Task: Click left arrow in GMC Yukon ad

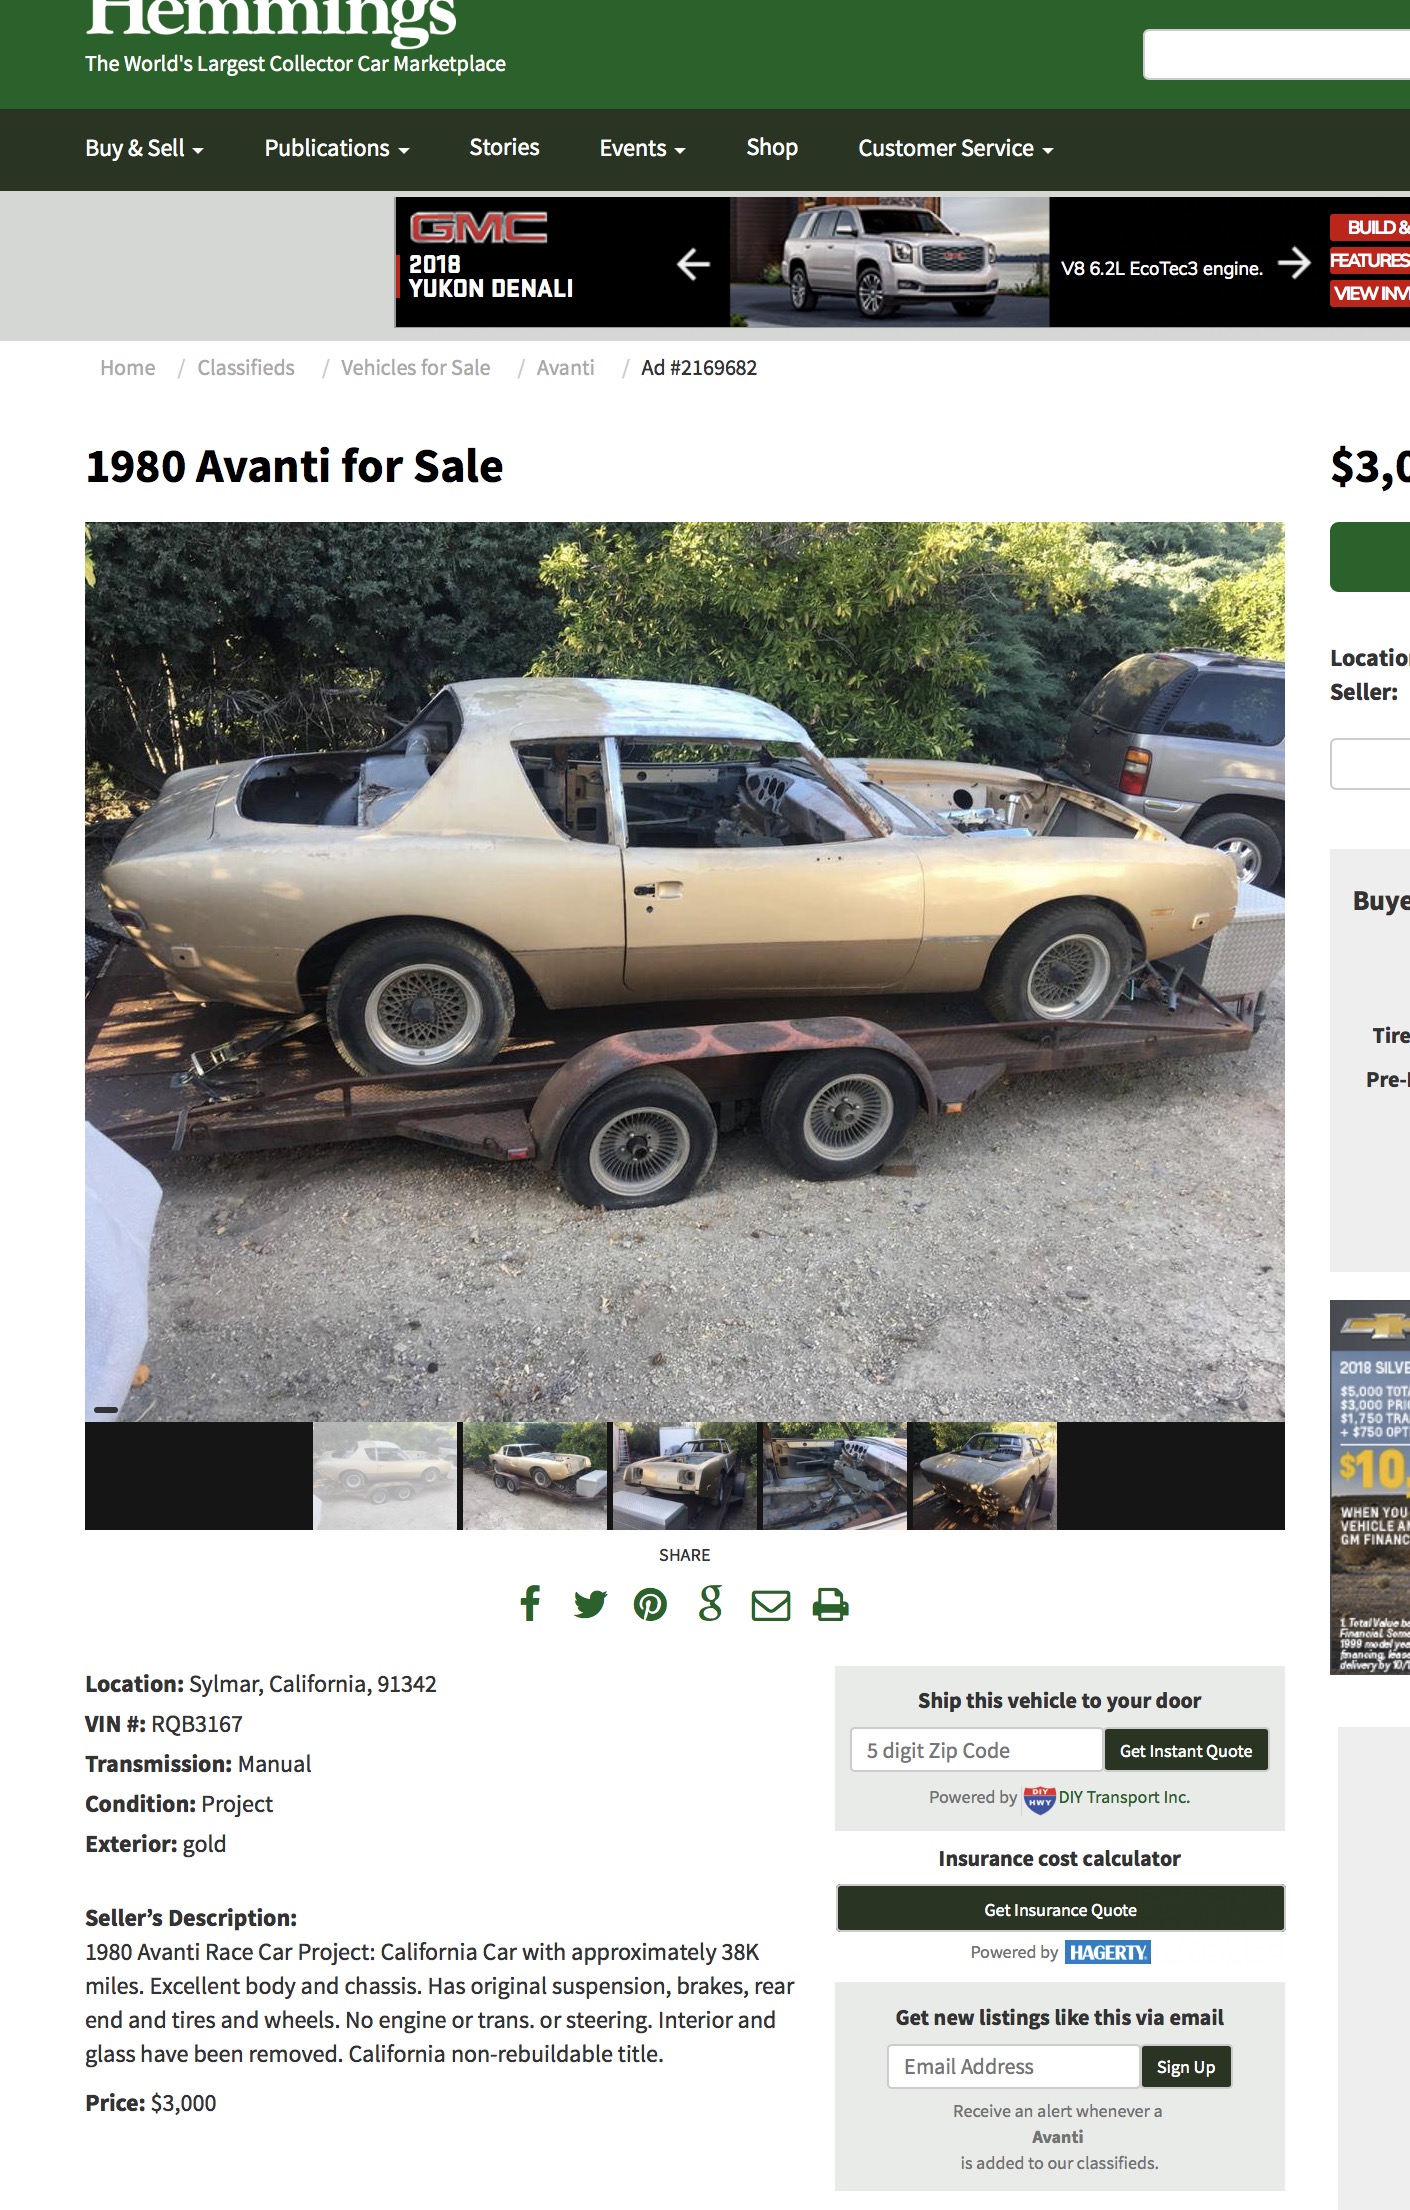Action: tap(693, 264)
